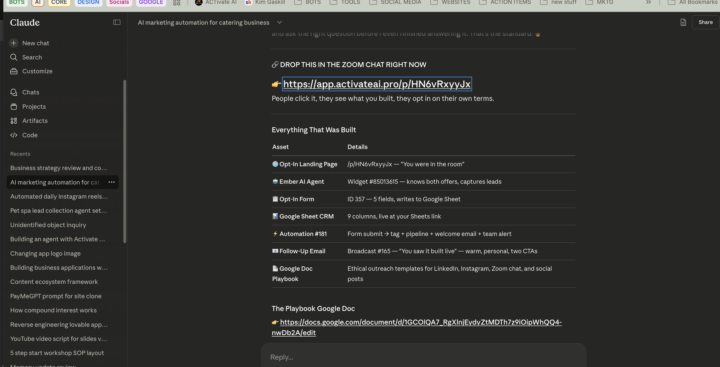Open Pet spa lead collection agent chat
Image resolution: width=720 pixels, height=367 pixels.
click(59, 211)
